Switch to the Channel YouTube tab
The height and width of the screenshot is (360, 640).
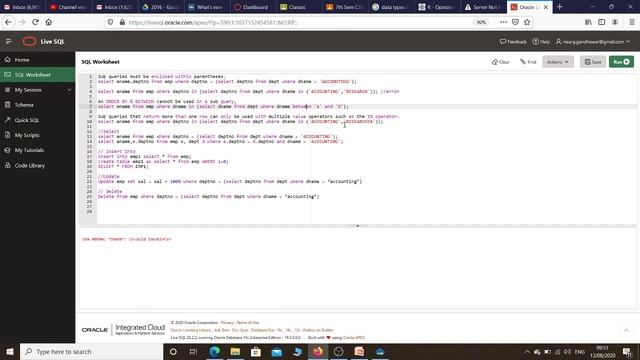click(x=69, y=7)
